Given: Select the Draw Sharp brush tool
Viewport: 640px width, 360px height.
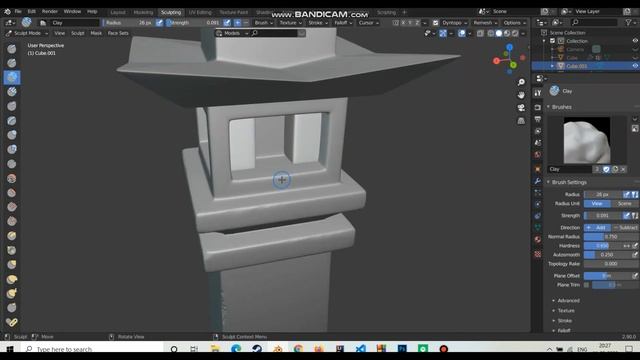Looking at the screenshot, I should point(12,63).
